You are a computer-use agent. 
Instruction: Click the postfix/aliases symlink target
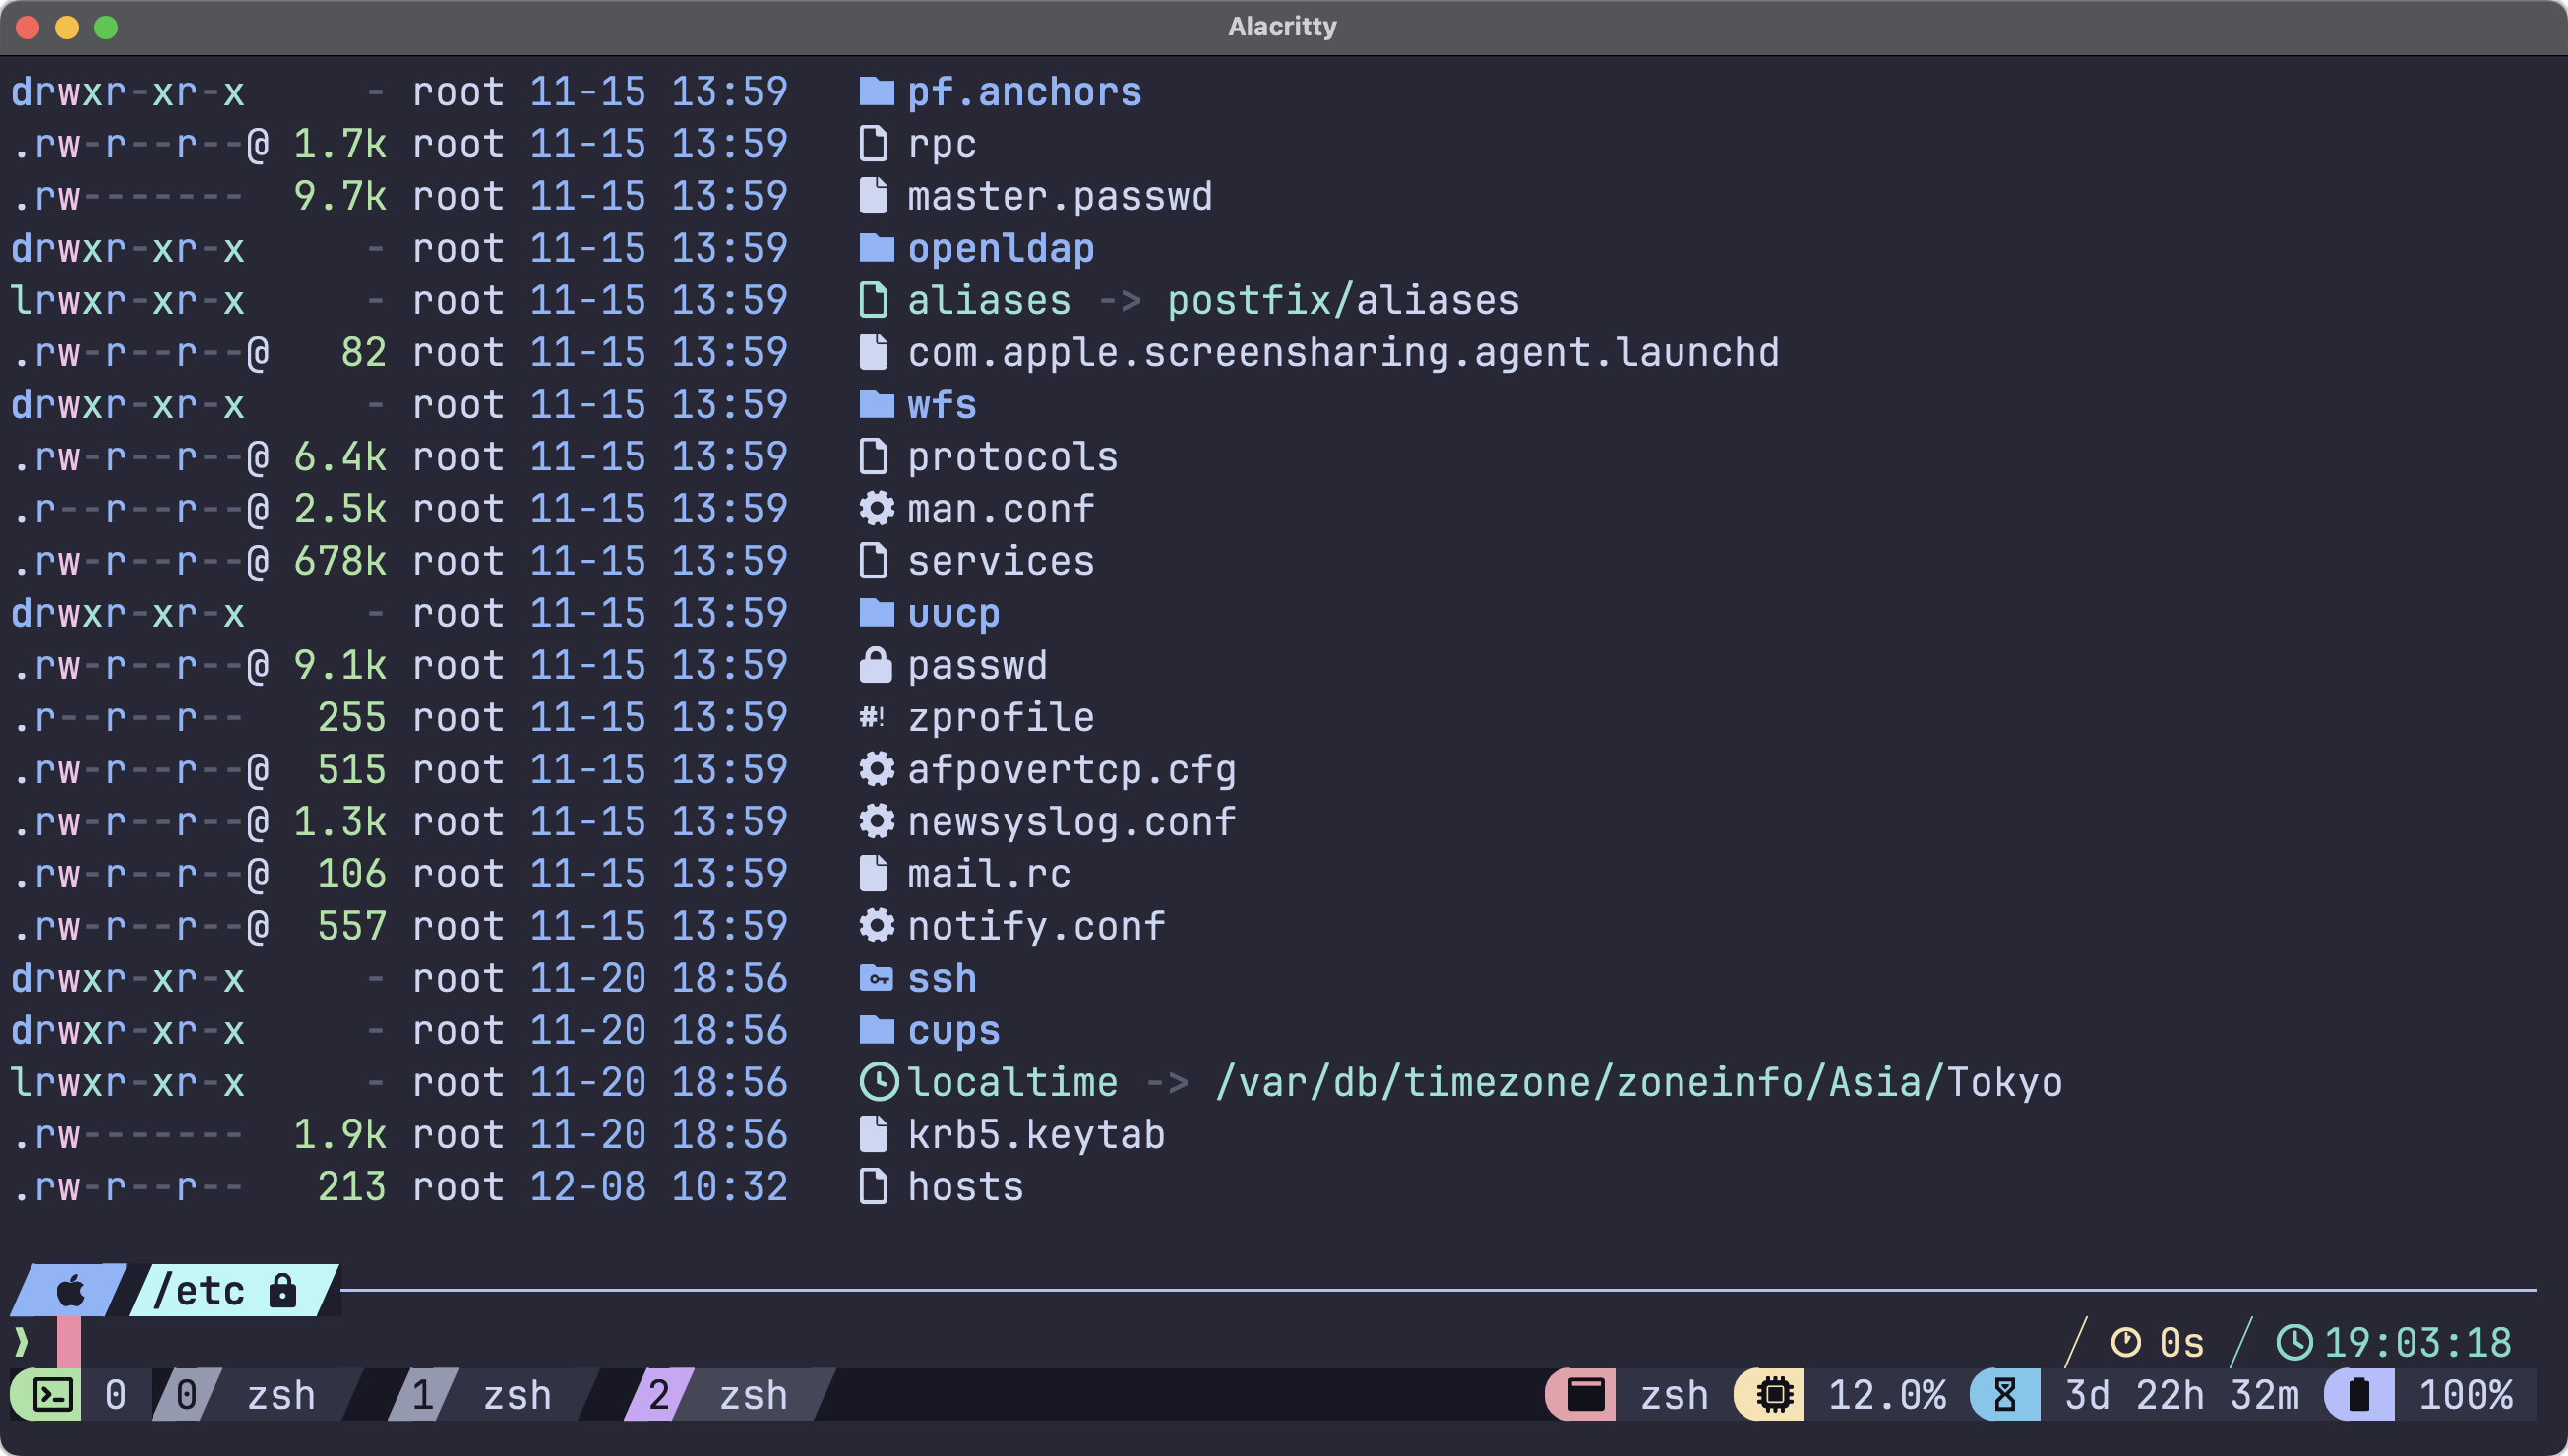1342,300
